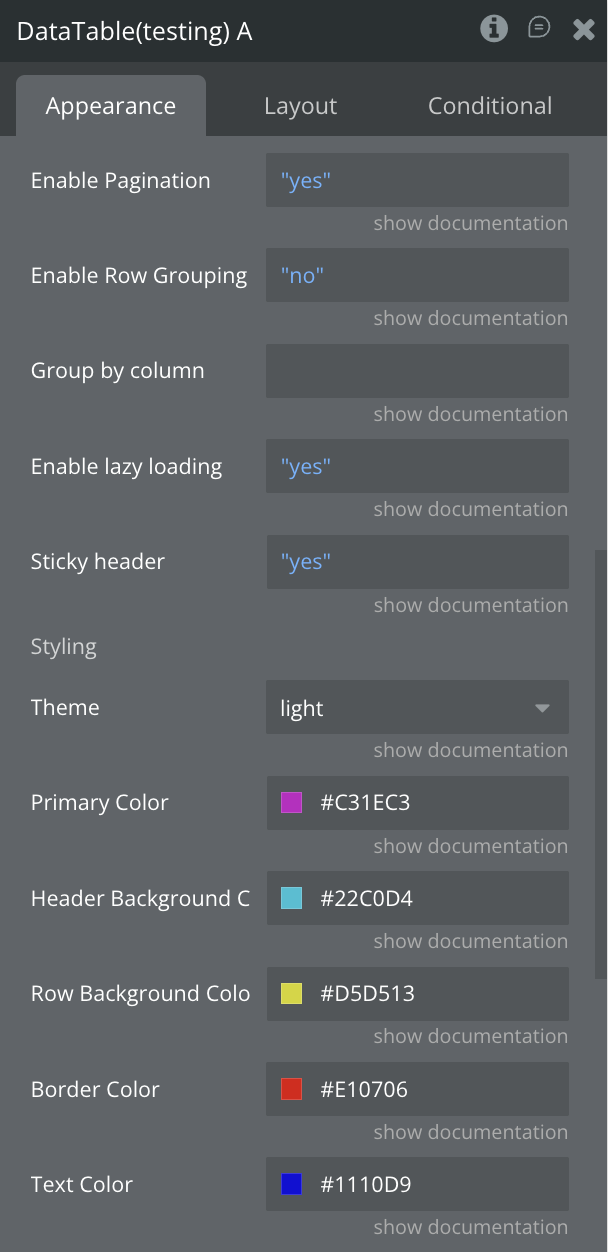This screenshot has height=1252, width=608.
Task: Close the DataTable property editor
Action: point(584,30)
